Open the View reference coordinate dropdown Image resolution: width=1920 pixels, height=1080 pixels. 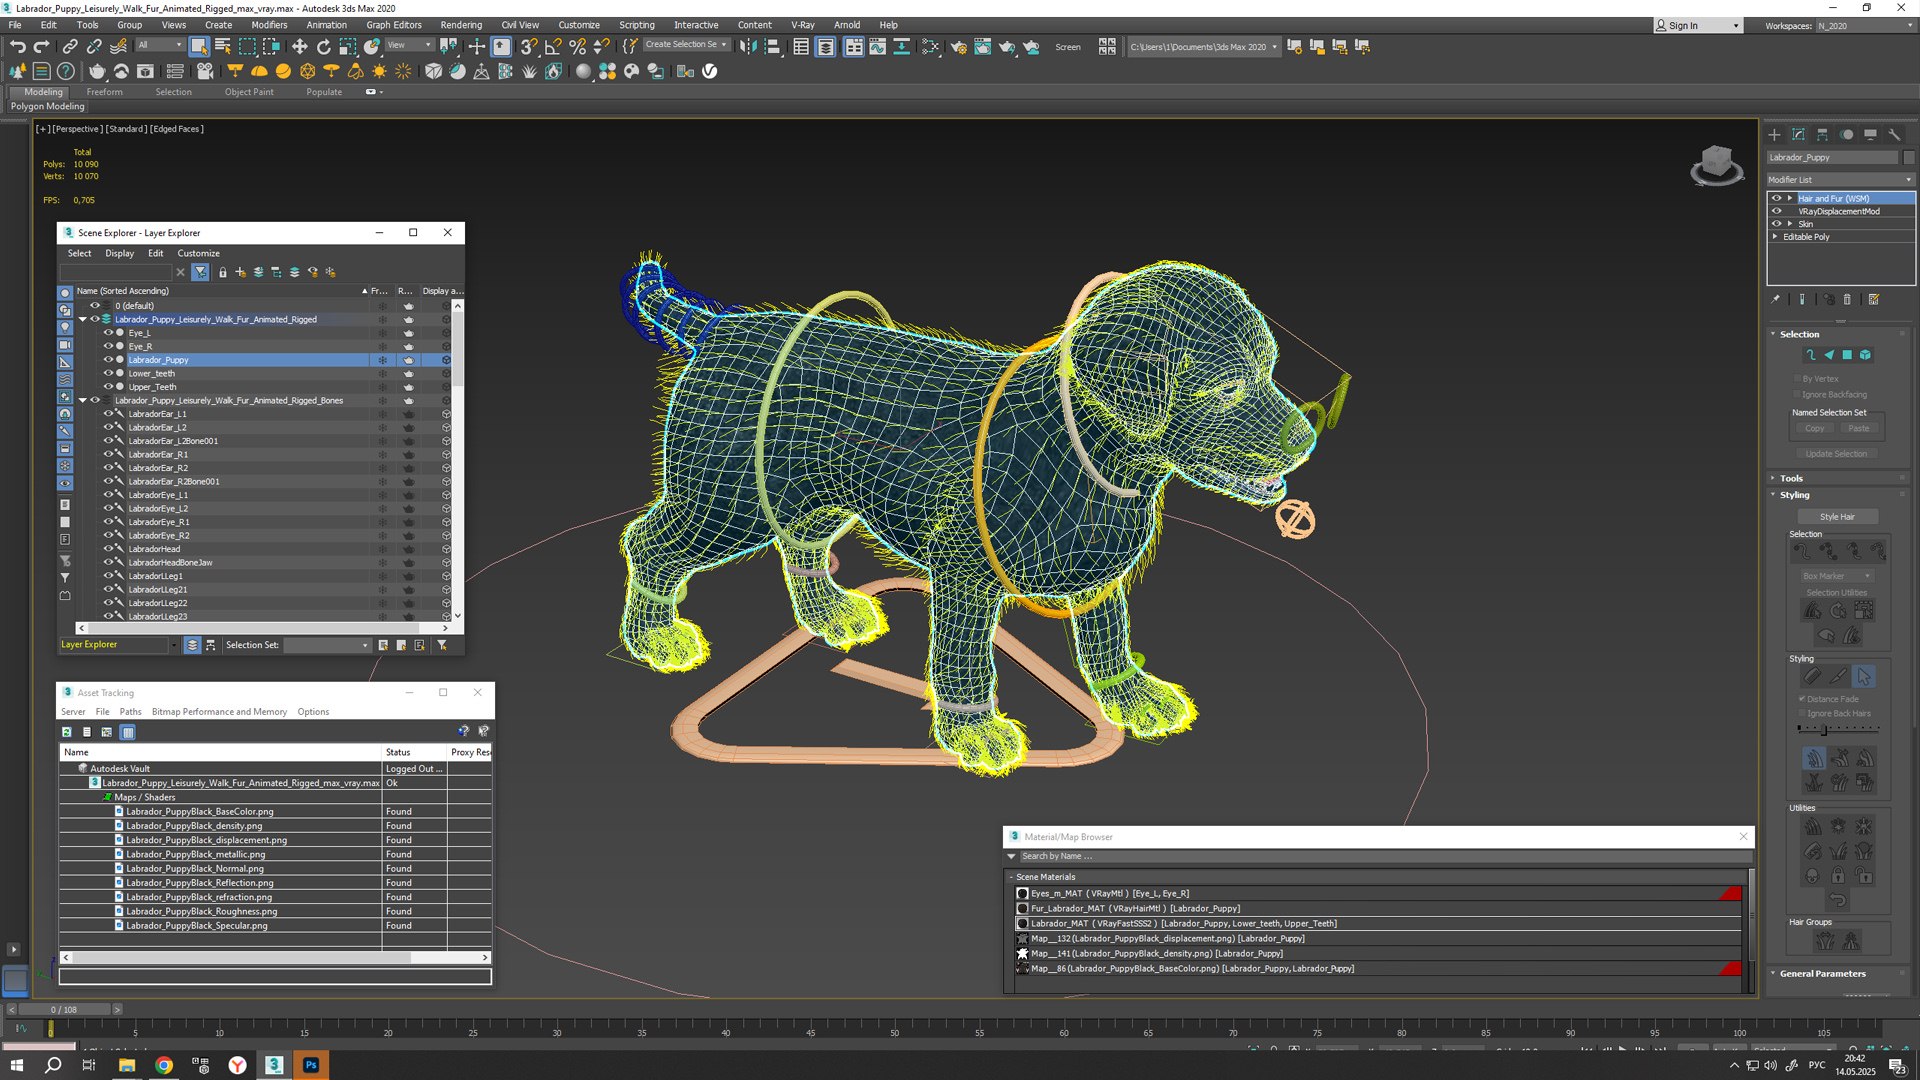point(409,45)
